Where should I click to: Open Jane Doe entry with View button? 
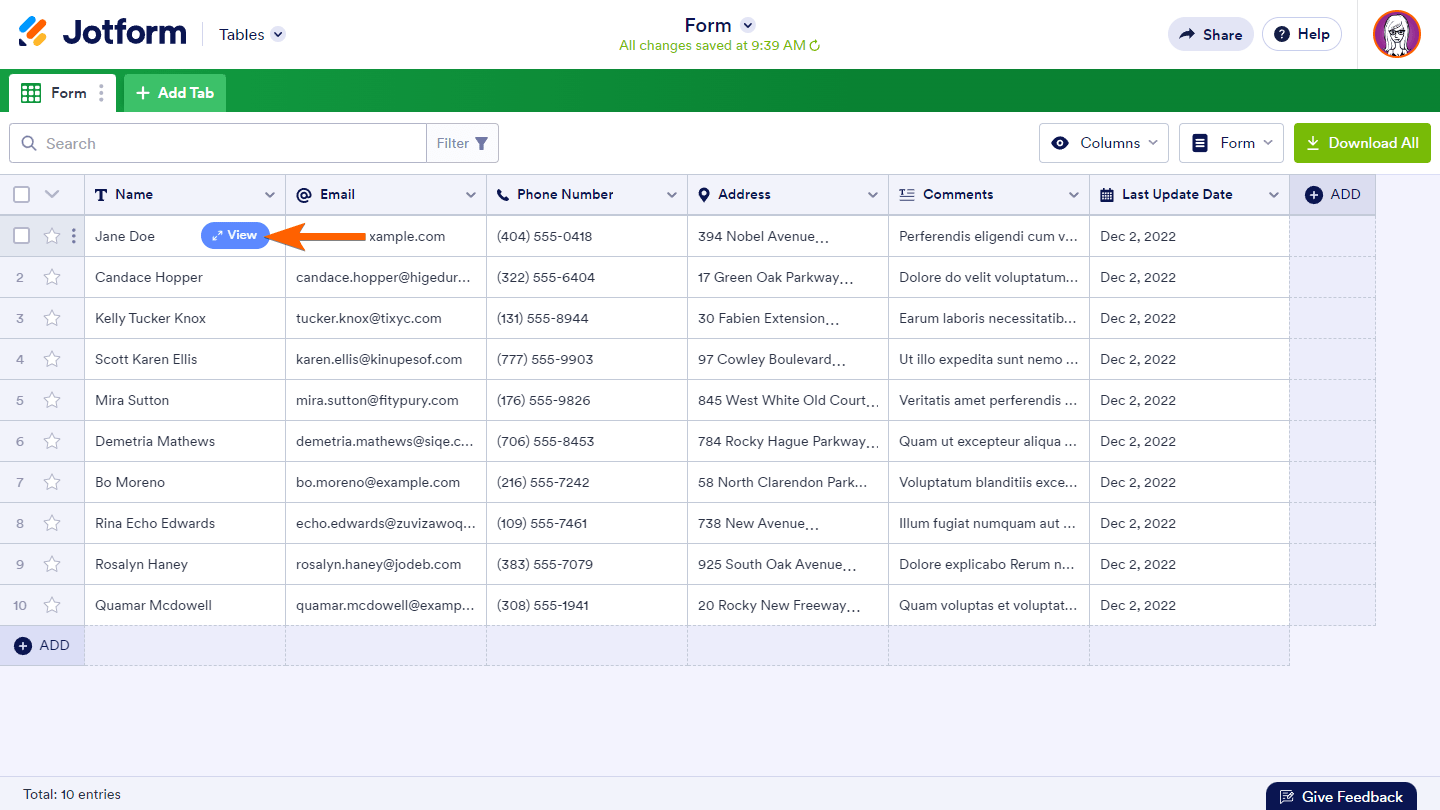point(235,235)
